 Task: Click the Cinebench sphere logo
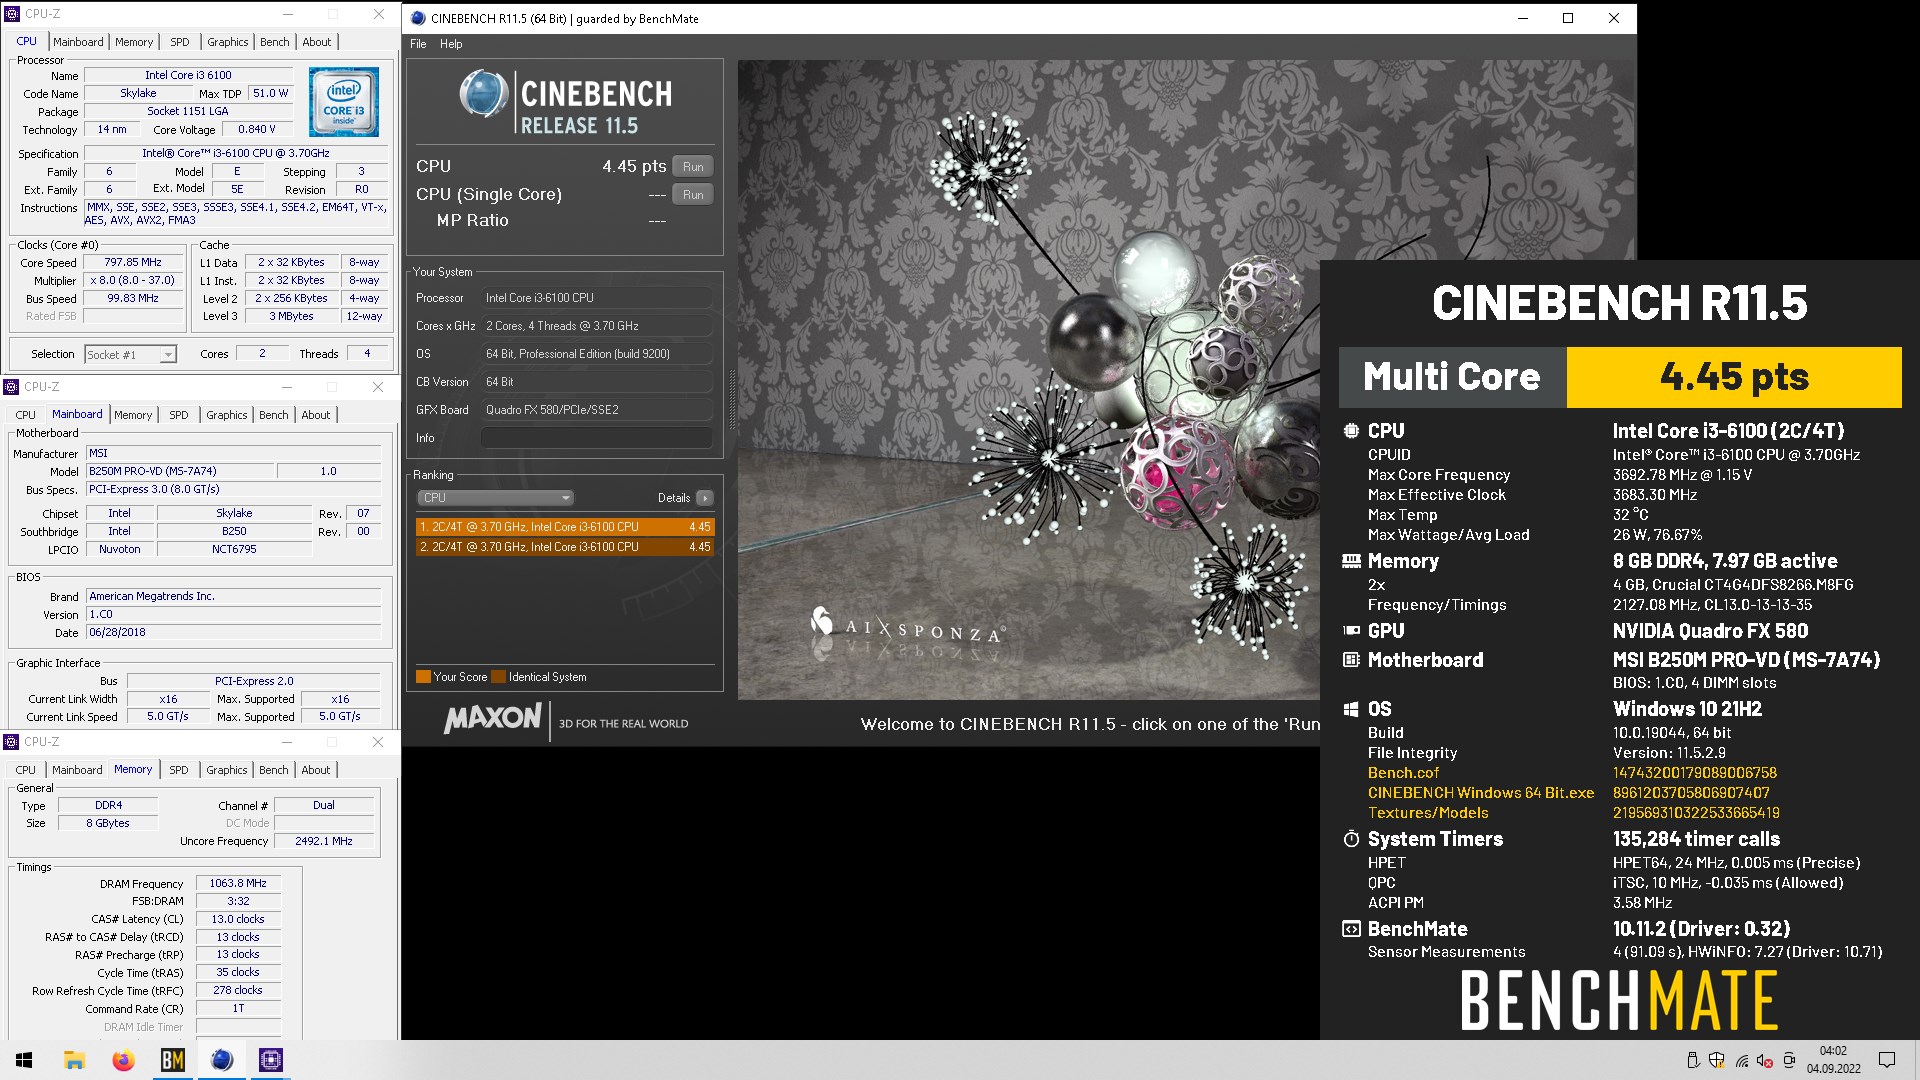coord(484,94)
